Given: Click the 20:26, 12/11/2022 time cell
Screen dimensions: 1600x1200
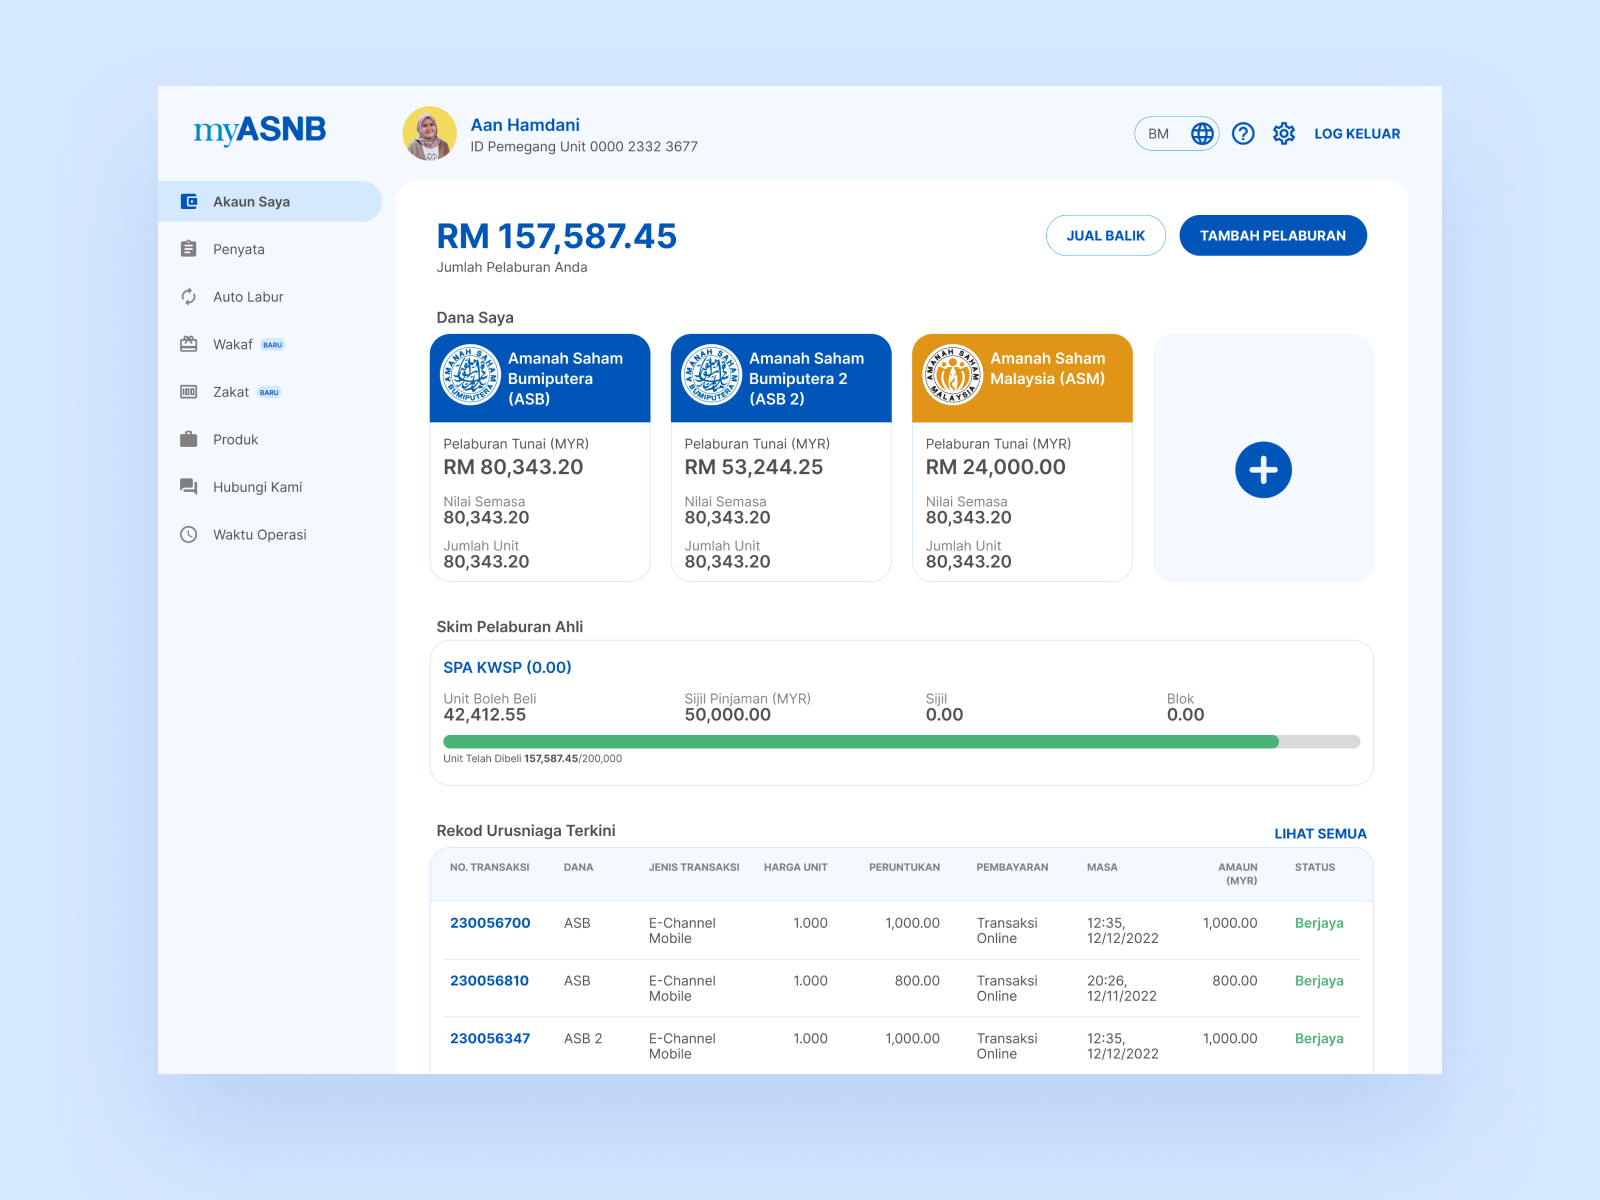Looking at the screenshot, I should 1122,989.
